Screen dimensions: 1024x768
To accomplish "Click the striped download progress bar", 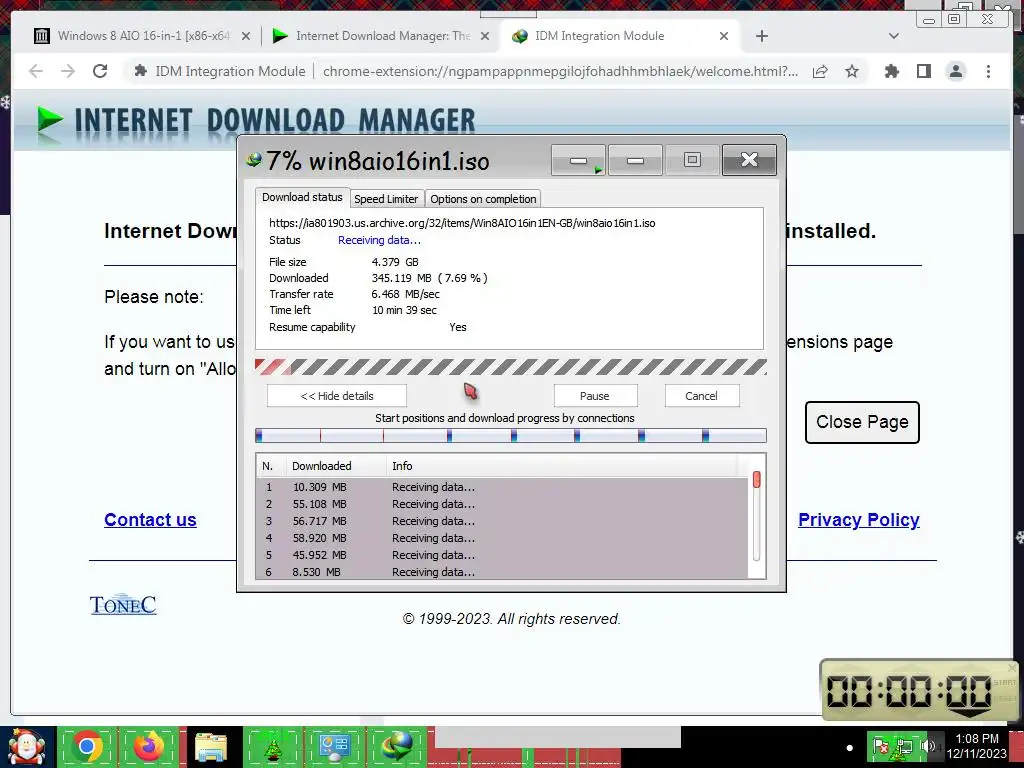I will [511, 367].
